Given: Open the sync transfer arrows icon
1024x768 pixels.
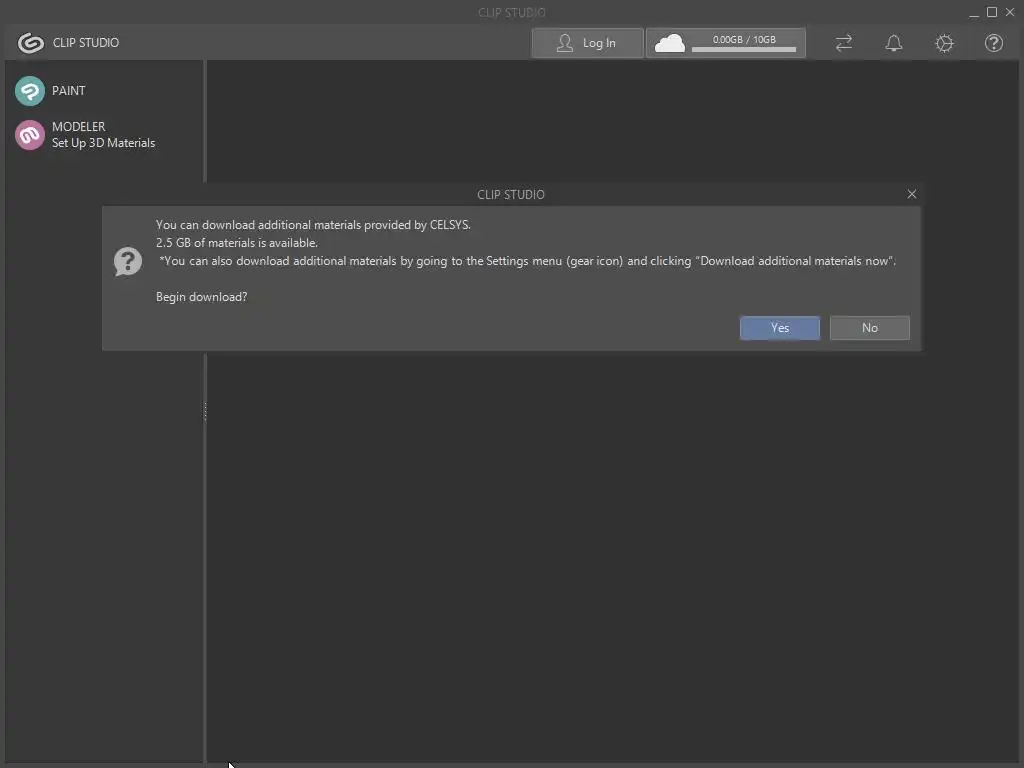Looking at the screenshot, I should pyautogui.click(x=844, y=43).
